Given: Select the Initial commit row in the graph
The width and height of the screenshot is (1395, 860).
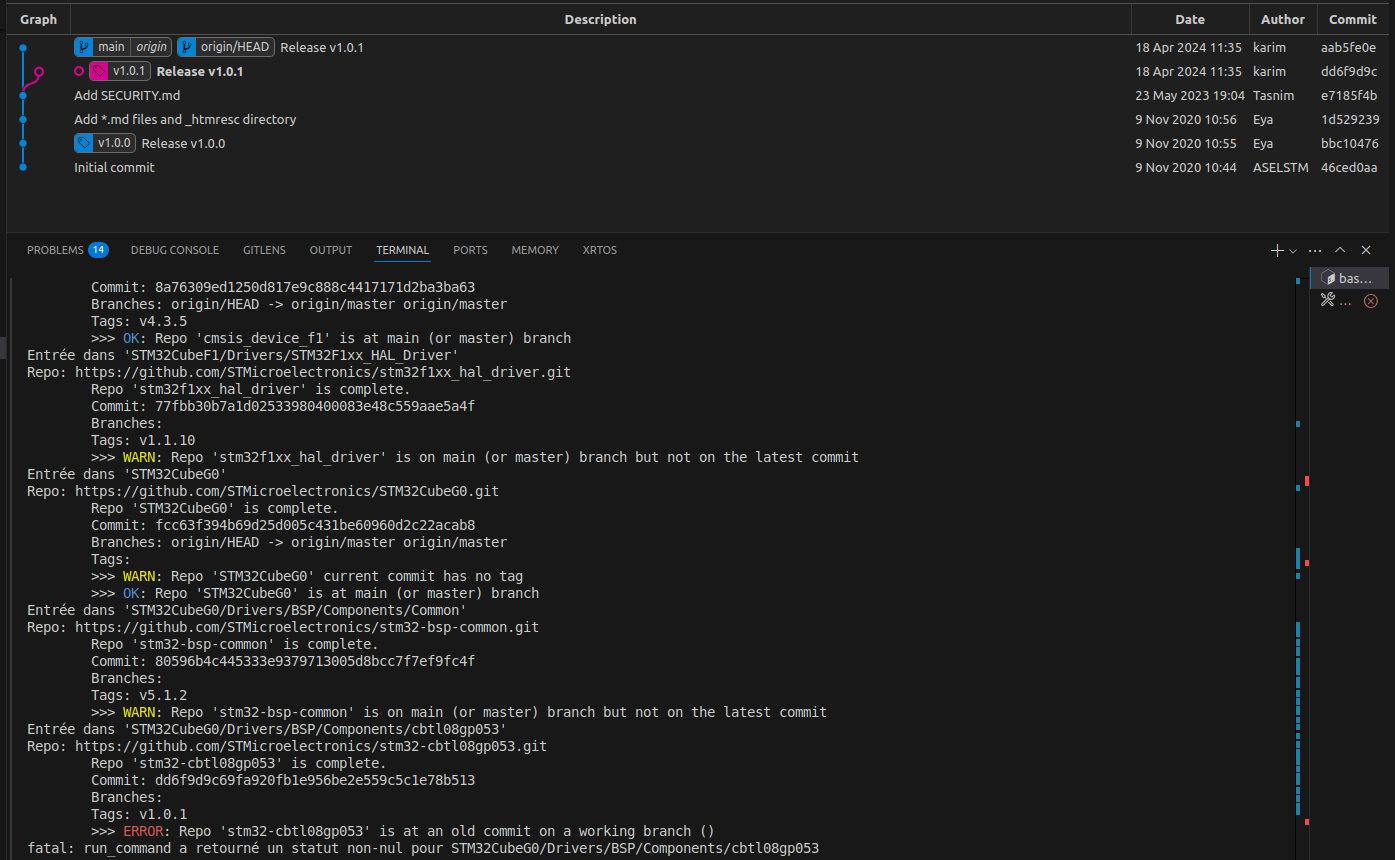Looking at the screenshot, I should [x=113, y=167].
